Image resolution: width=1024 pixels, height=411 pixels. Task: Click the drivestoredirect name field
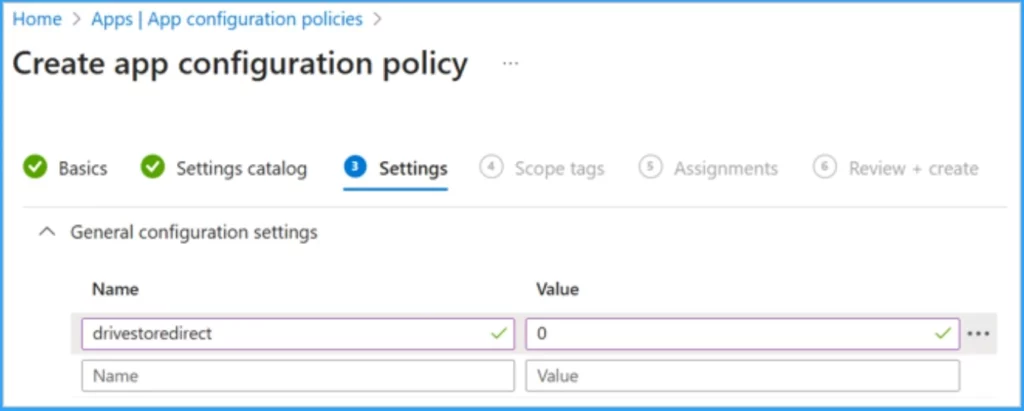pos(298,334)
